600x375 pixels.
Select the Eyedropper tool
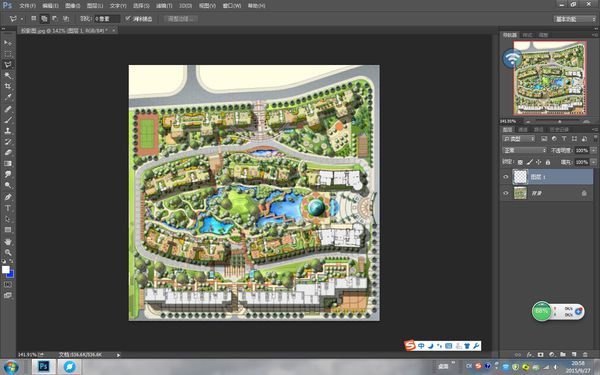pyautogui.click(x=8, y=97)
